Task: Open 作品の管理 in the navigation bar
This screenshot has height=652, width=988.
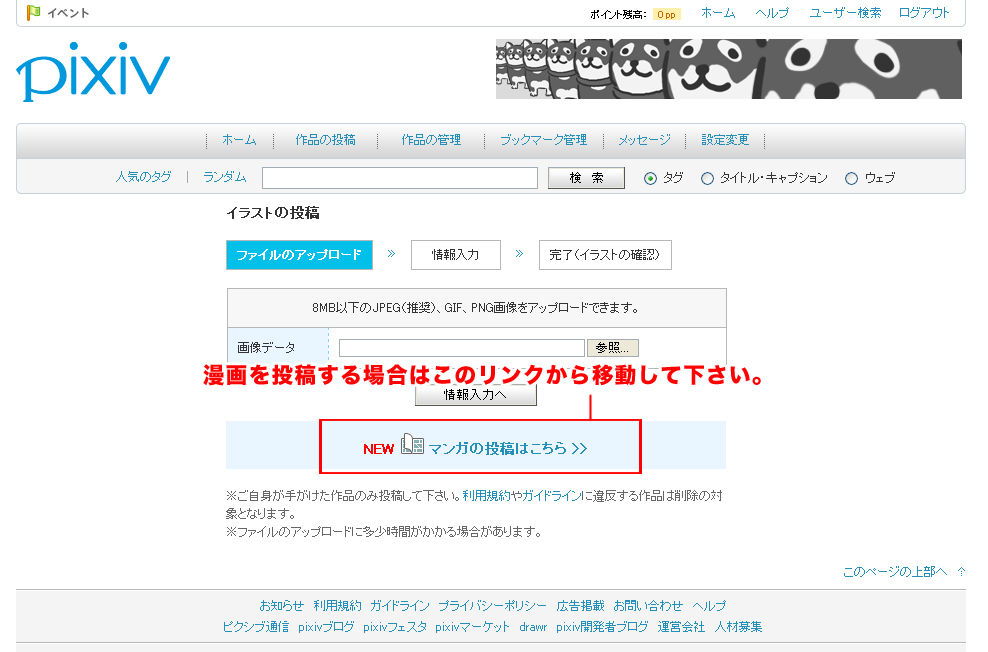Action: click(431, 140)
